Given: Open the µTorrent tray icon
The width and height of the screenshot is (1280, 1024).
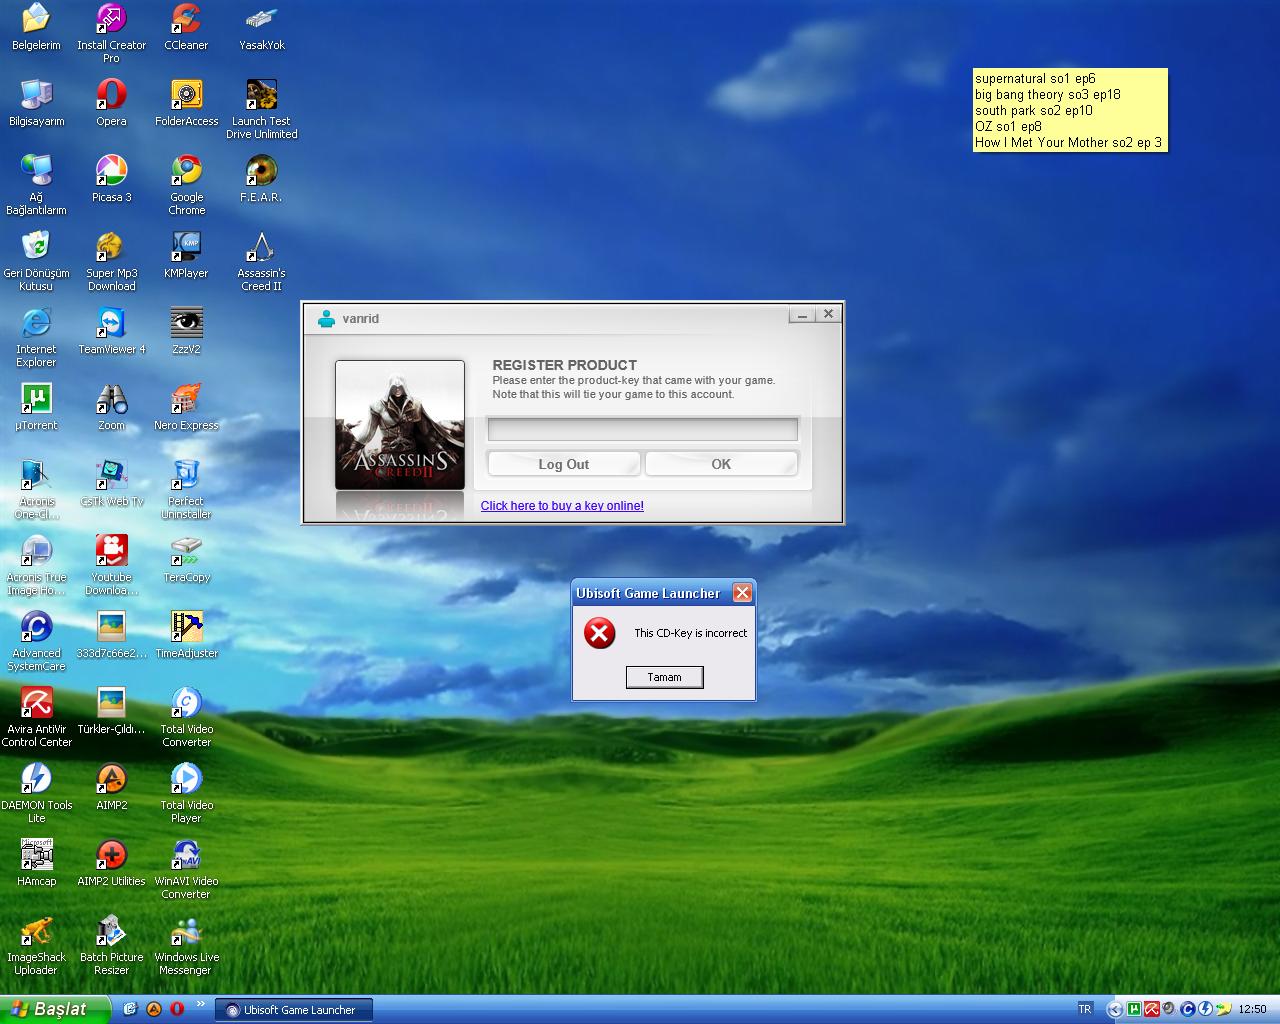Looking at the screenshot, I should 1134,1009.
